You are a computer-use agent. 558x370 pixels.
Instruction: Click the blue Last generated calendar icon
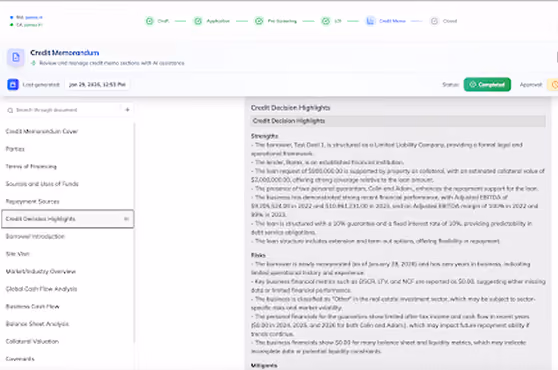[x=13, y=84]
